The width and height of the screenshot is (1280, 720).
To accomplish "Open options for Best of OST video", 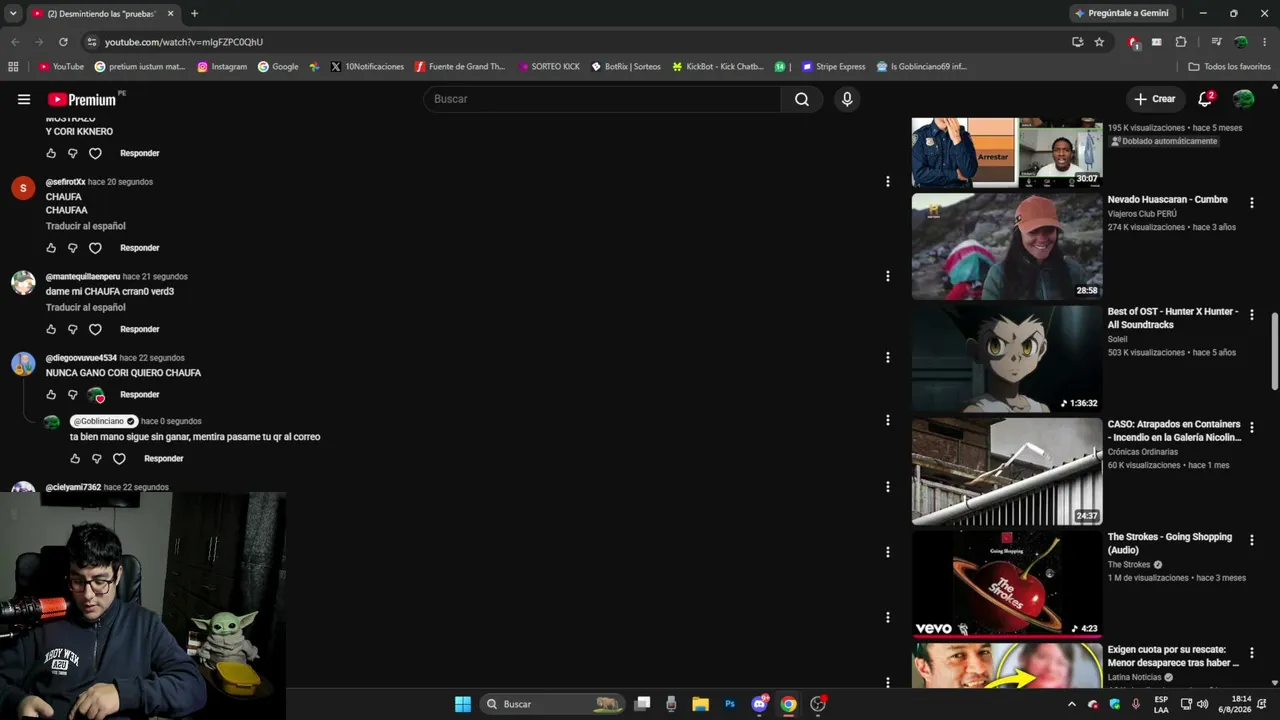I will tap(1251, 315).
